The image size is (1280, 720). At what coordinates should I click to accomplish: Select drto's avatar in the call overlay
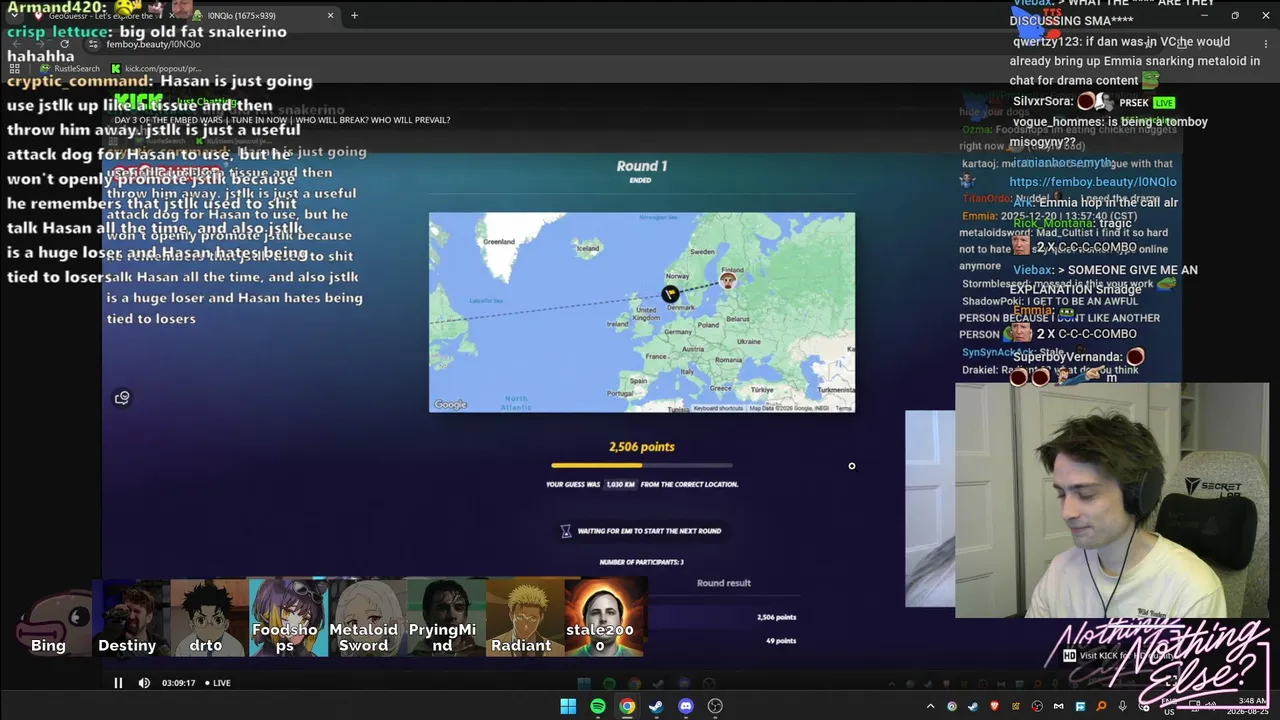[209, 617]
